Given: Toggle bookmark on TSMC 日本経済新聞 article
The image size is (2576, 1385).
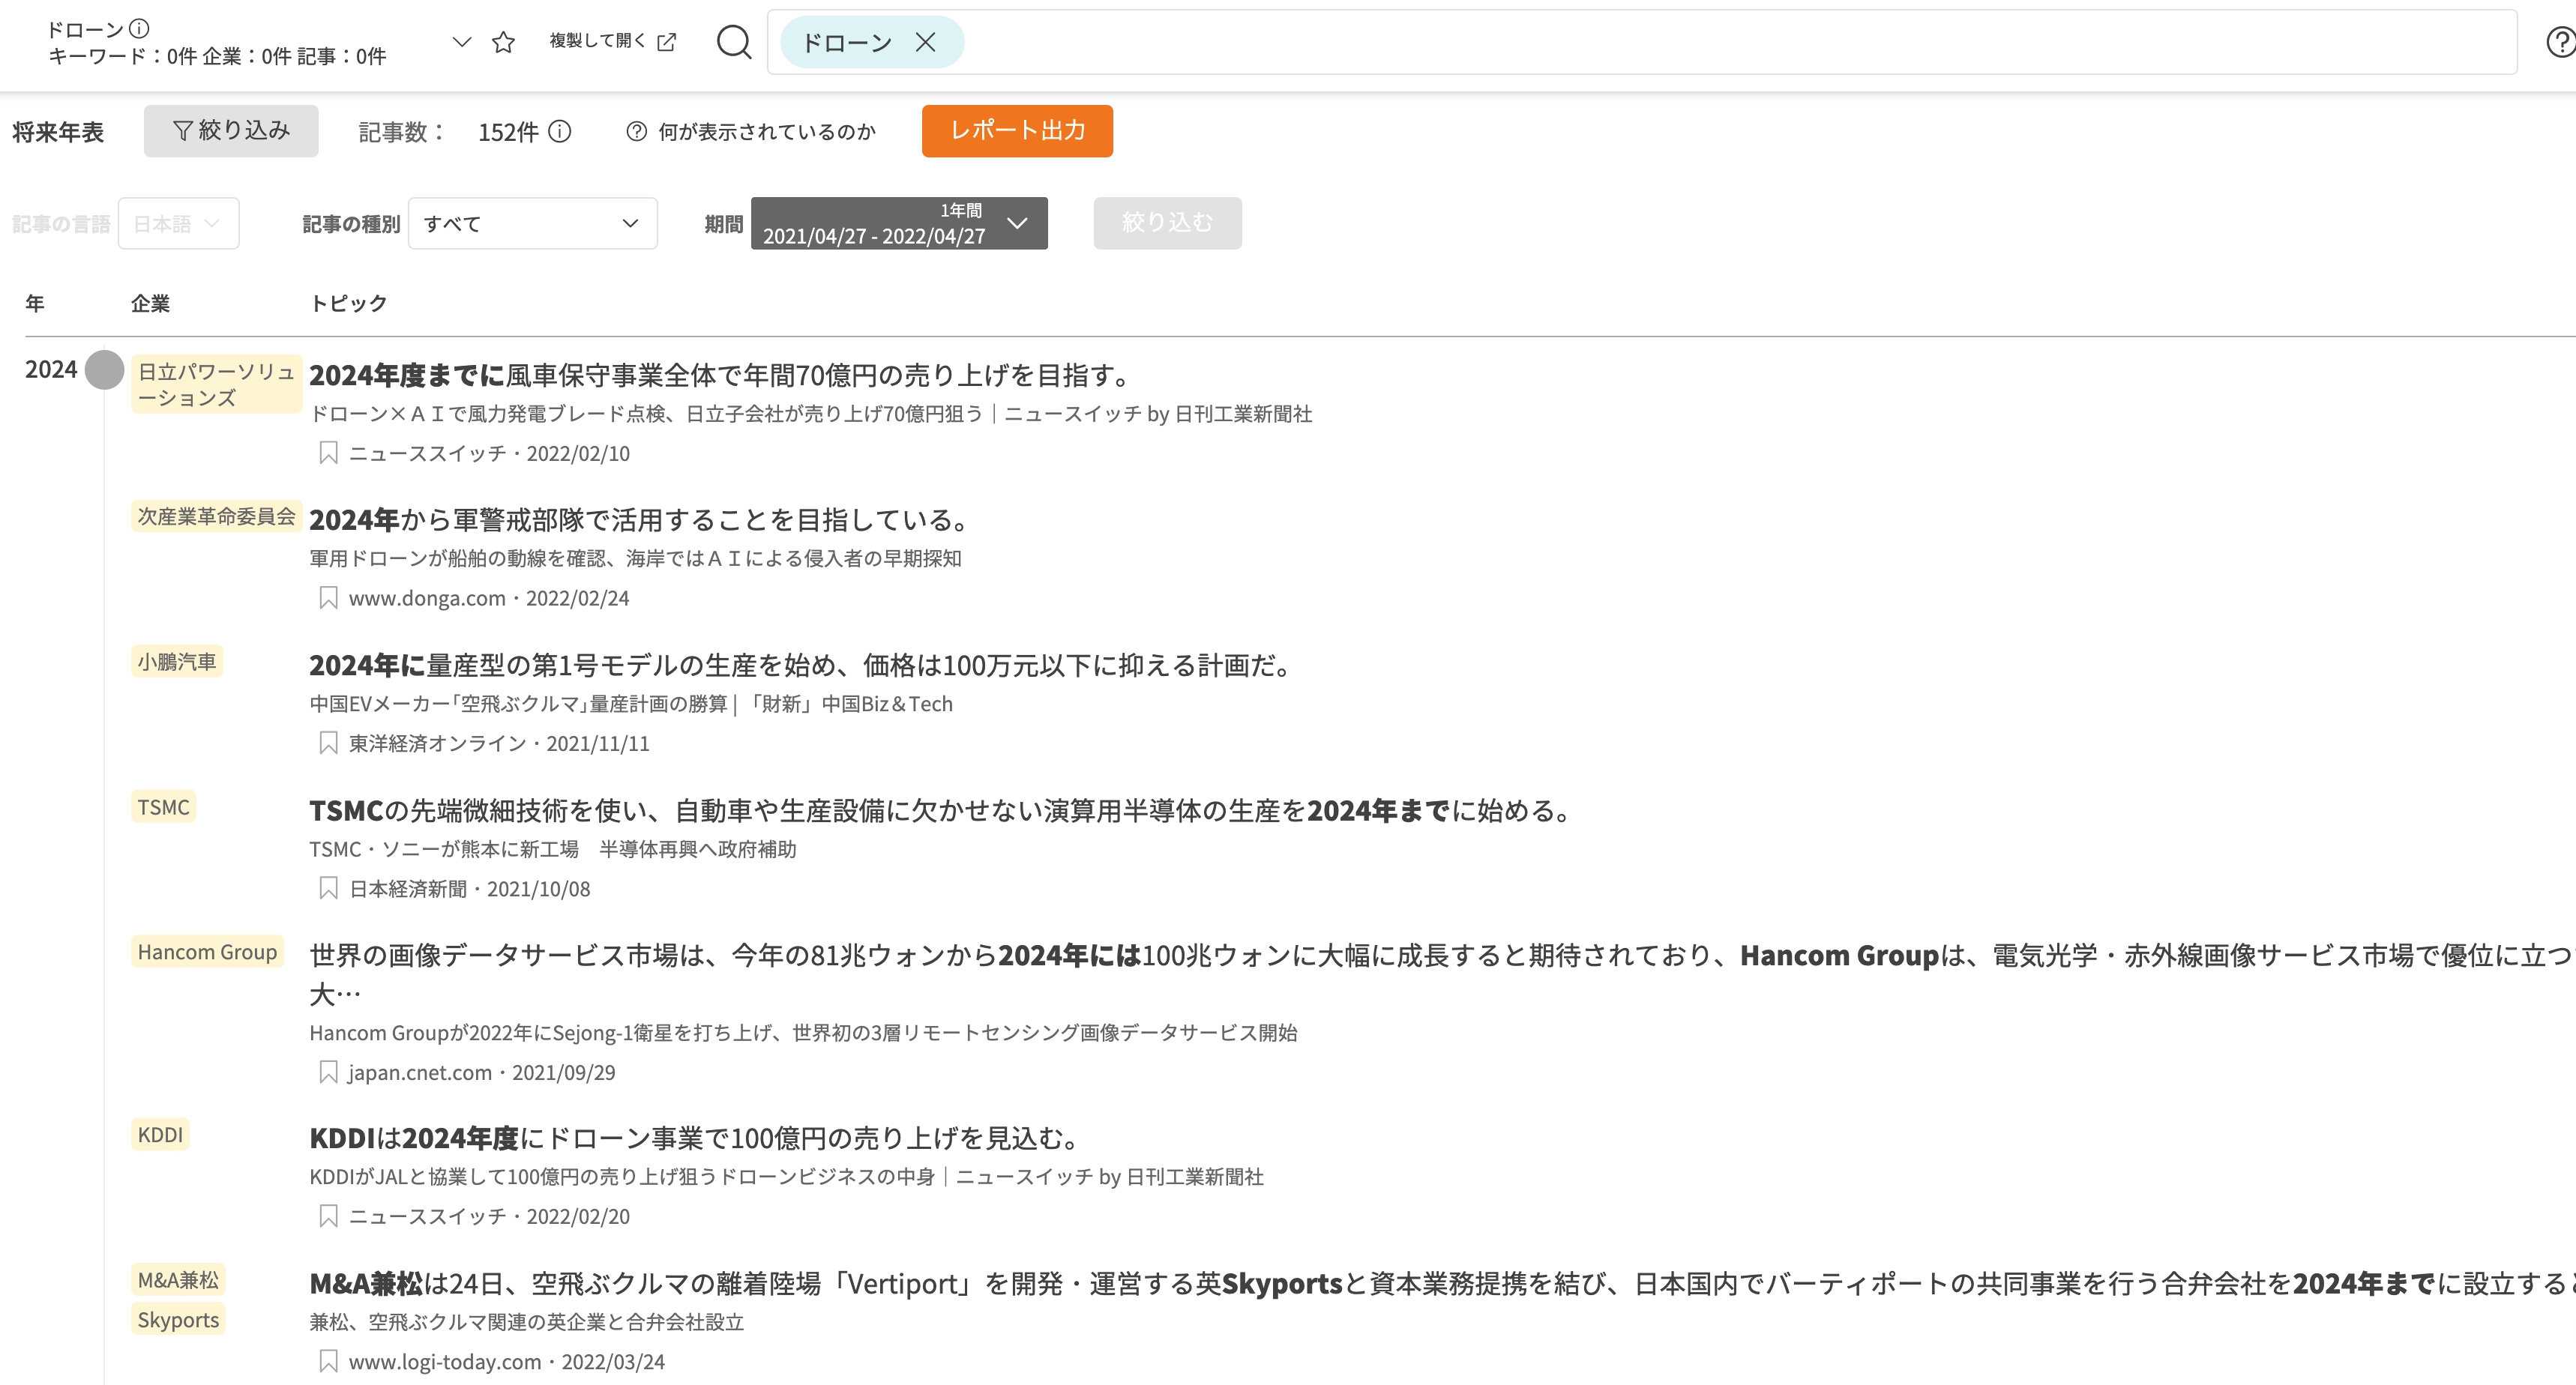Looking at the screenshot, I should point(328,889).
